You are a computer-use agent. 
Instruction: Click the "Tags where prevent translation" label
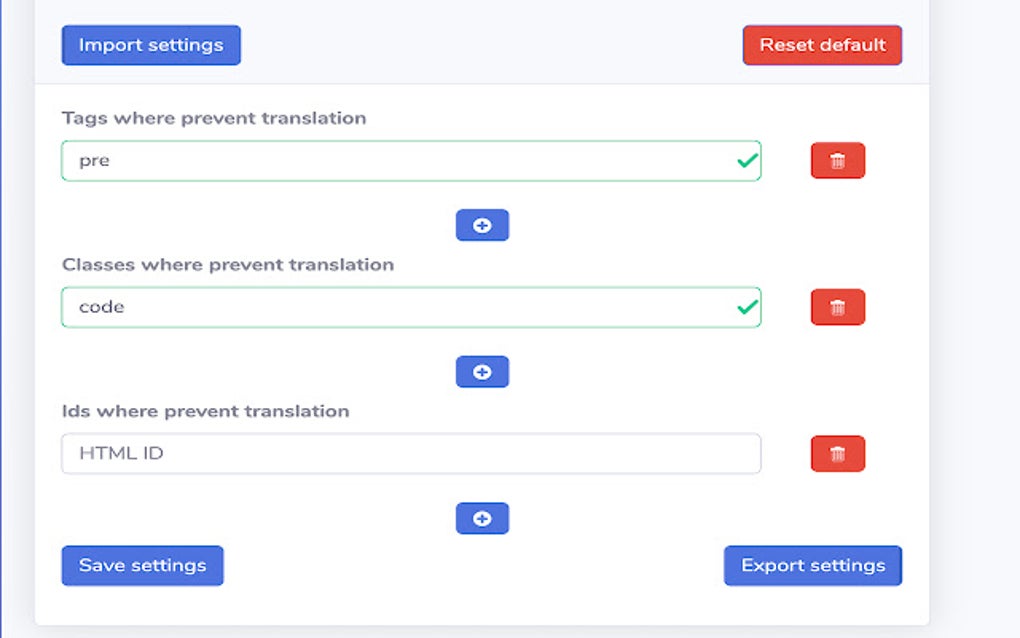tap(215, 117)
